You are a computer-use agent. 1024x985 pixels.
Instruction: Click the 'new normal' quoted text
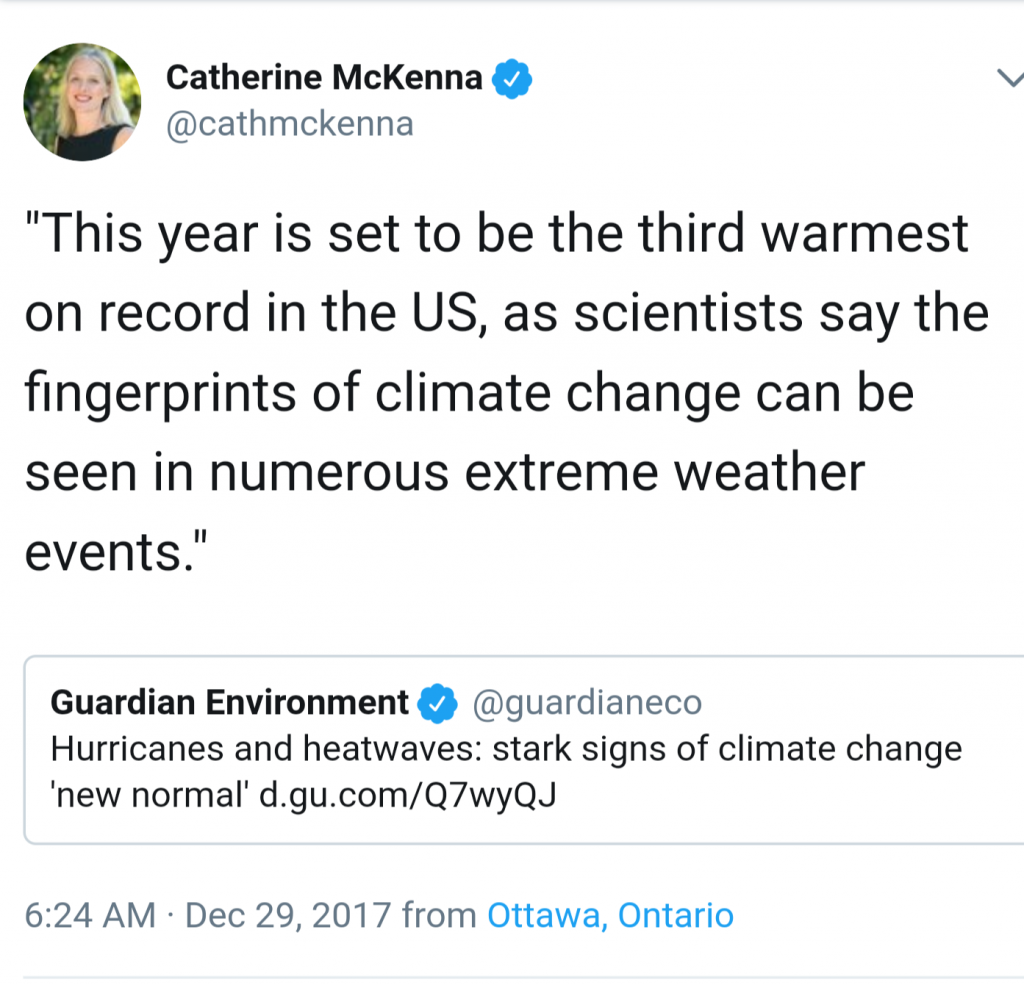tap(149, 797)
